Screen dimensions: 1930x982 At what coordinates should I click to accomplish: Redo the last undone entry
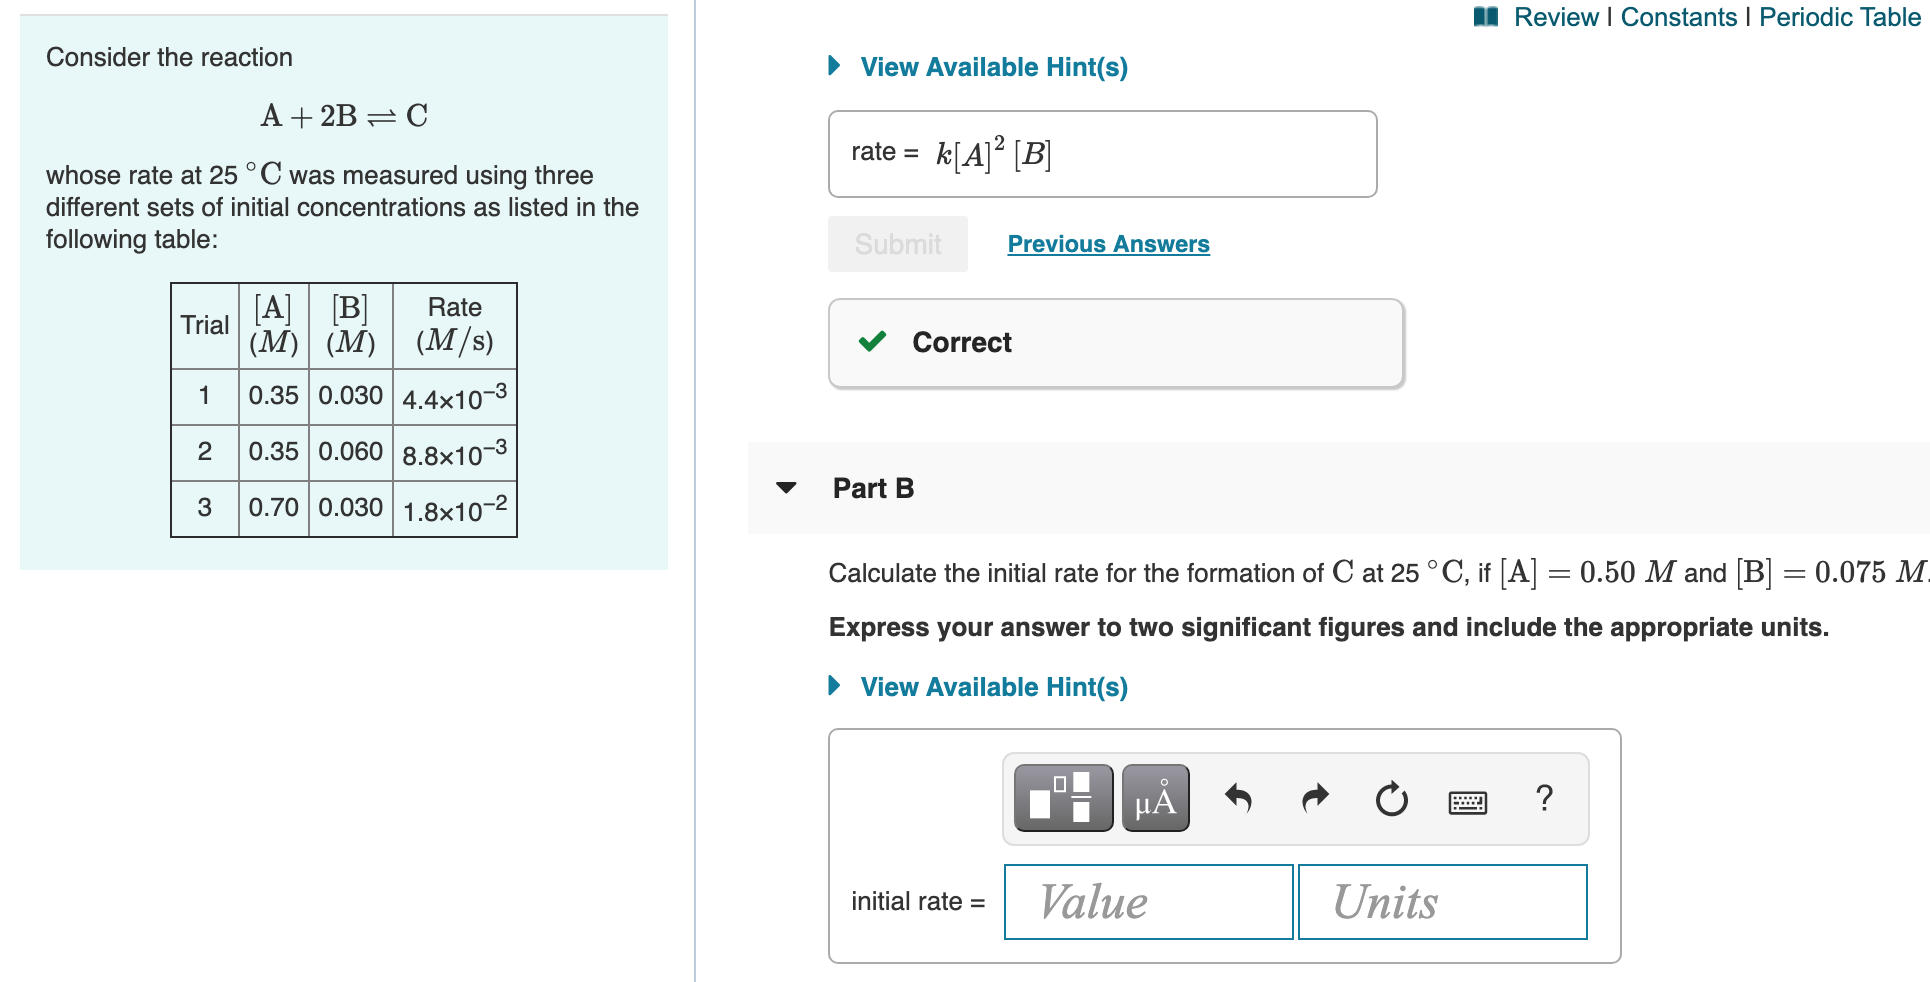(x=1315, y=798)
